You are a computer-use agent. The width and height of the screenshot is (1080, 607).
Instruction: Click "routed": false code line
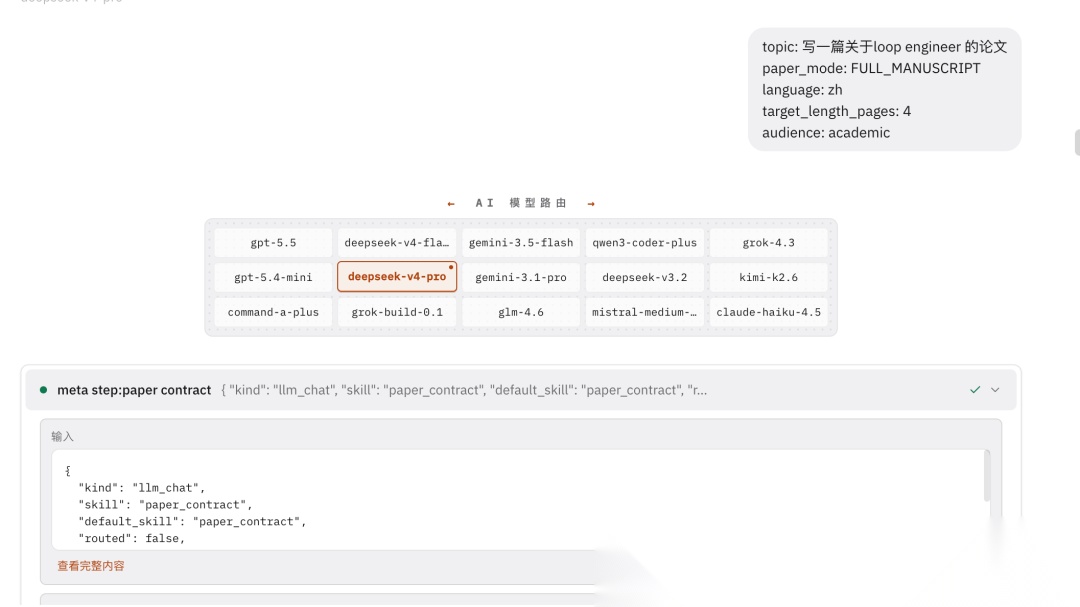132,539
